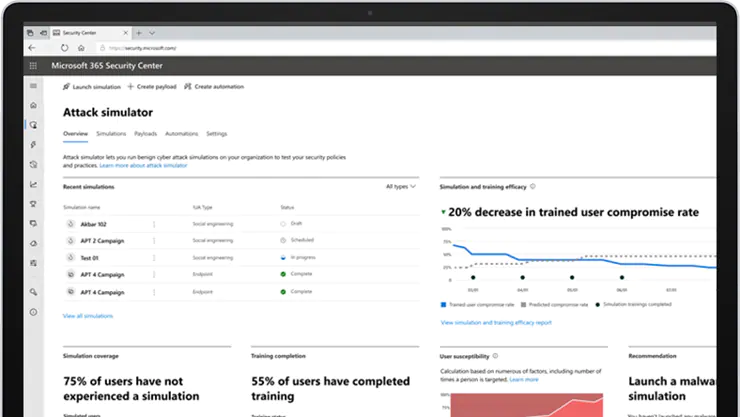Viewport: 740px width, 417px height.
Task: Click the browser back arrow
Action: (x=33, y=46)
